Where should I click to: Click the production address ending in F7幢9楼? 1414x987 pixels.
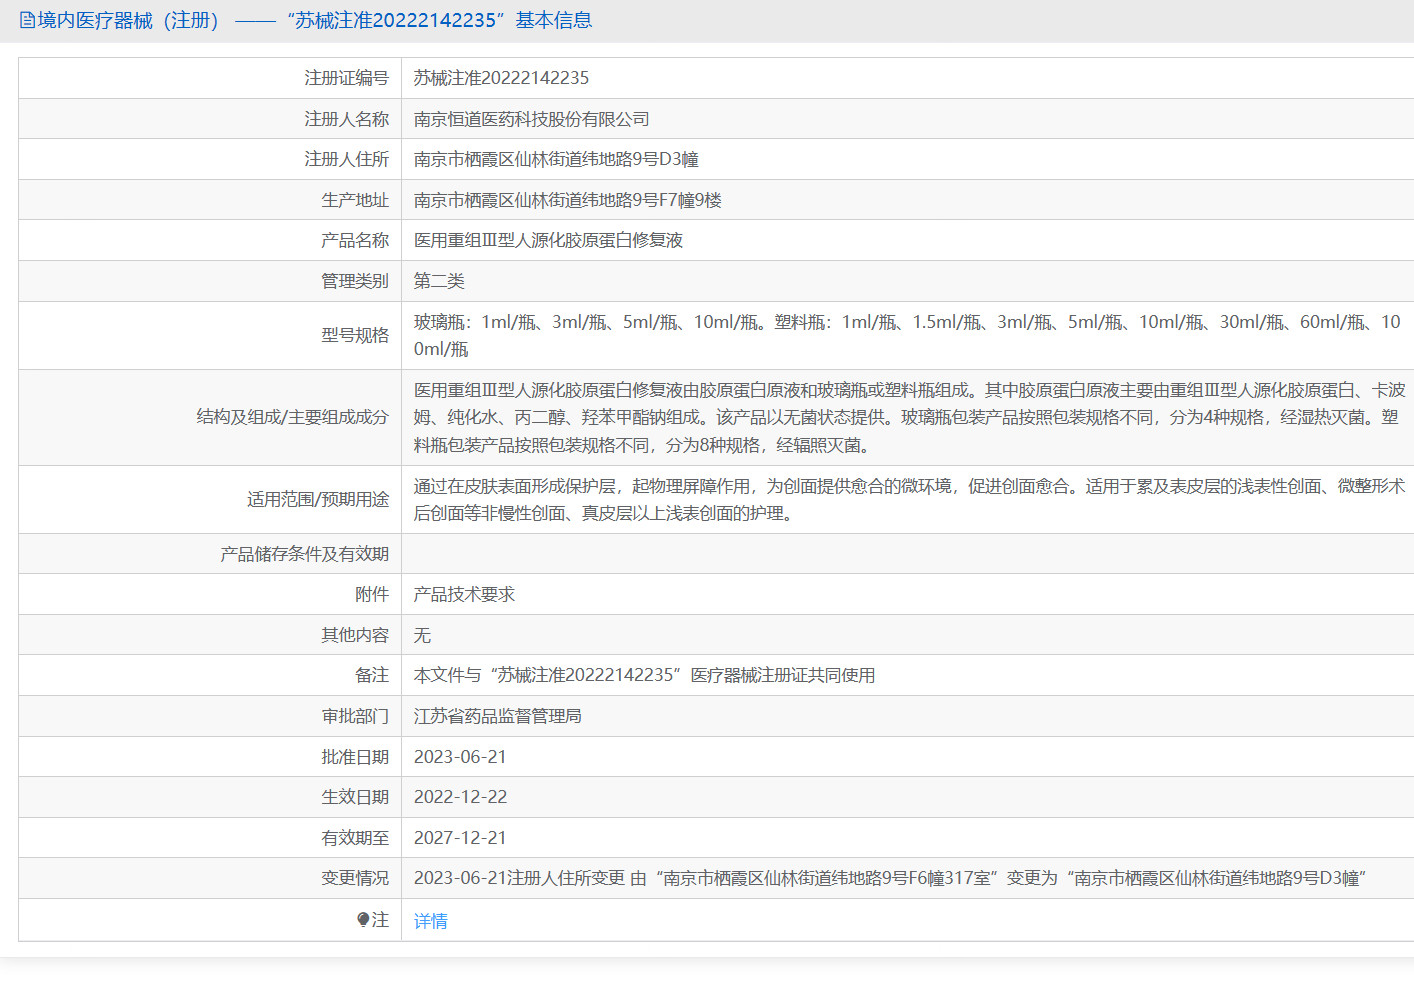point(567,200)
